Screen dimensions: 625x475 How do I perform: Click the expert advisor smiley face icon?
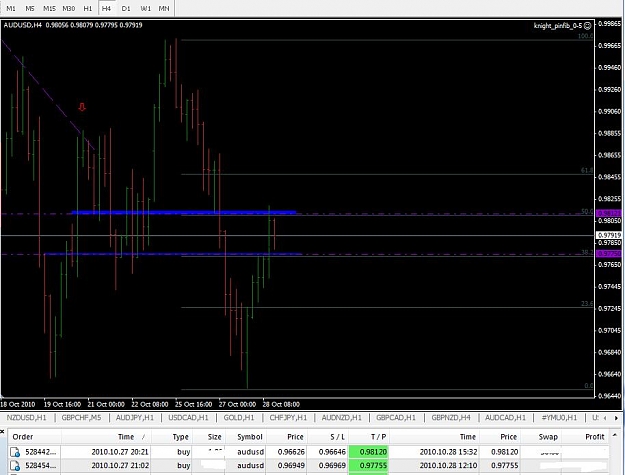click(x=588, y=26)
